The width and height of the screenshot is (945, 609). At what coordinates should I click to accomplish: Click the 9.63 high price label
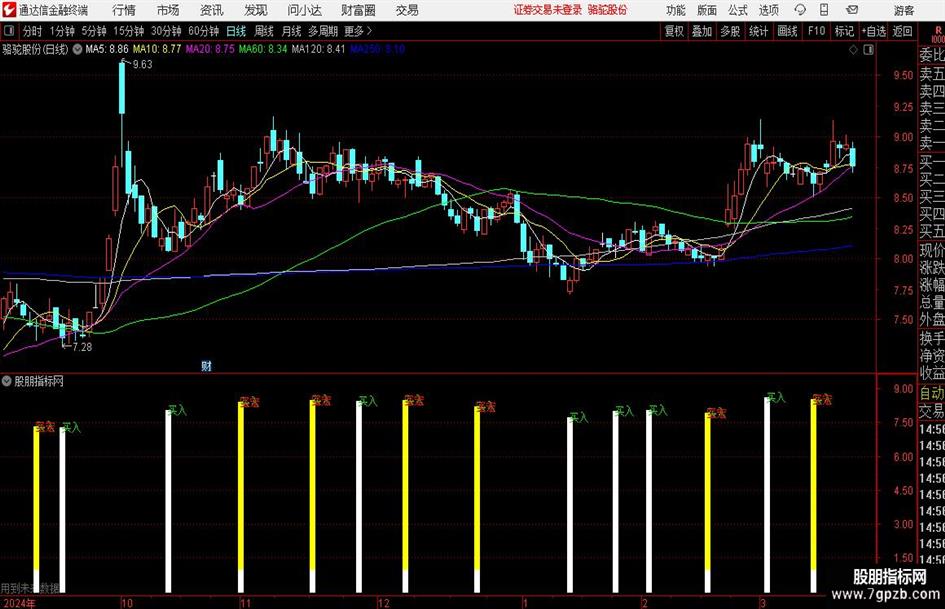coord(143,65)
